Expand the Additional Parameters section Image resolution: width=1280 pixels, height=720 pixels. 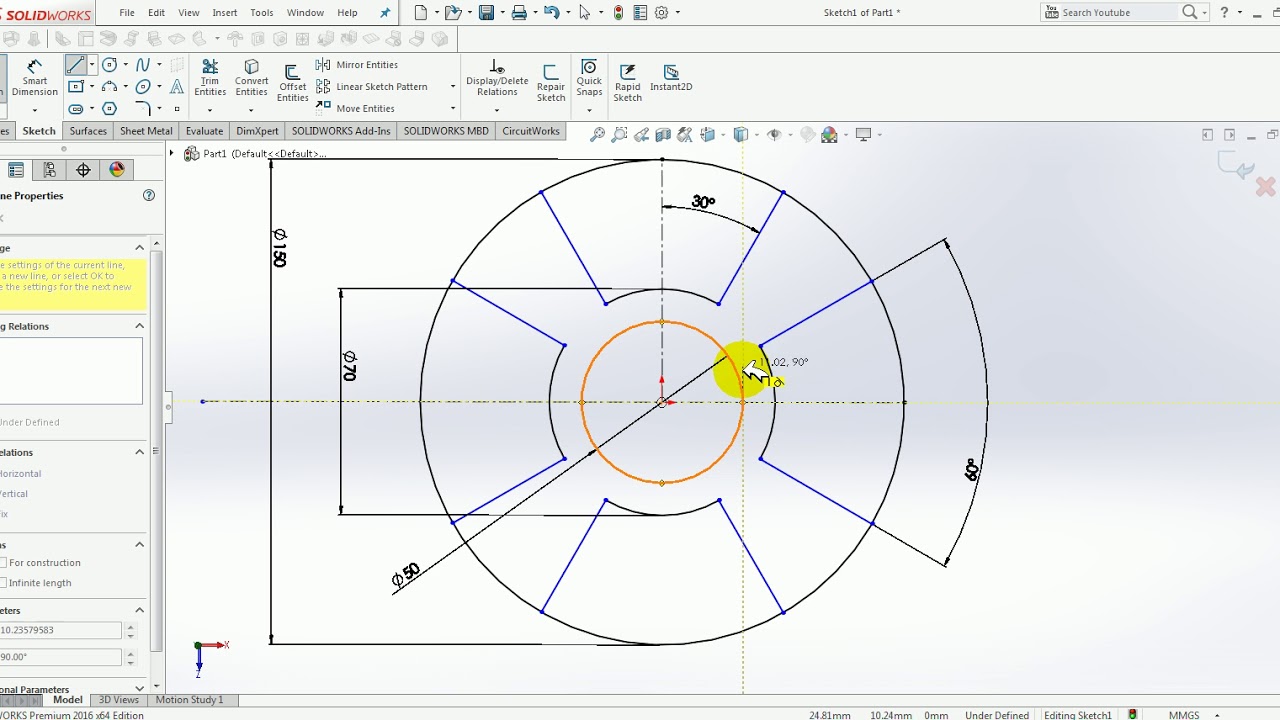point(139,689)
